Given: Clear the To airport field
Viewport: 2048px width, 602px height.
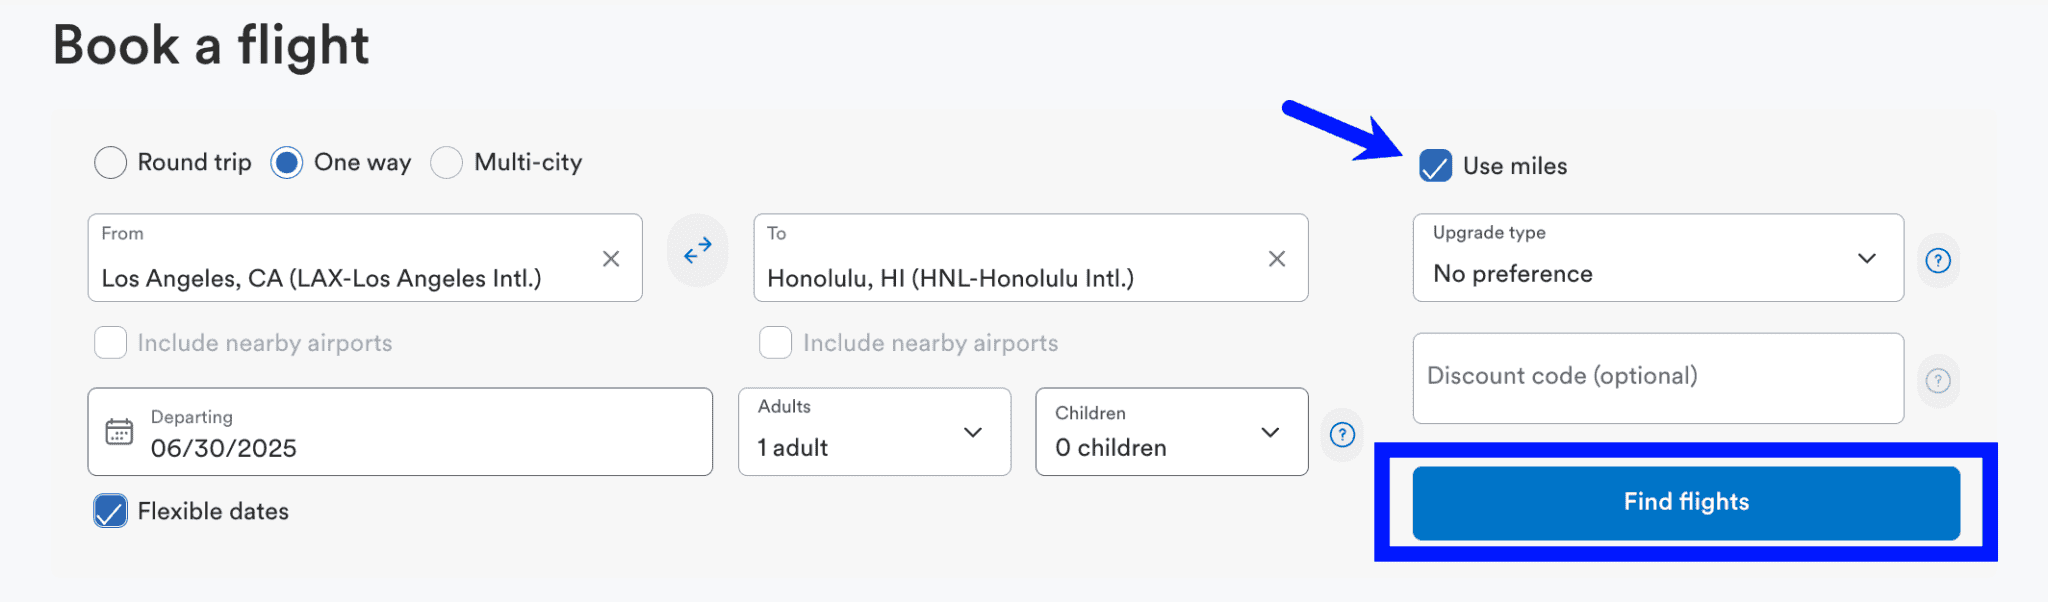Looking at the screenshot, I should click(x=1277, y=259).
